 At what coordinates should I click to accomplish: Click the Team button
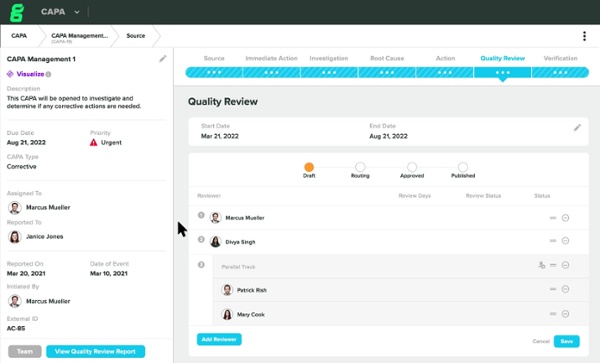(25, 351)
